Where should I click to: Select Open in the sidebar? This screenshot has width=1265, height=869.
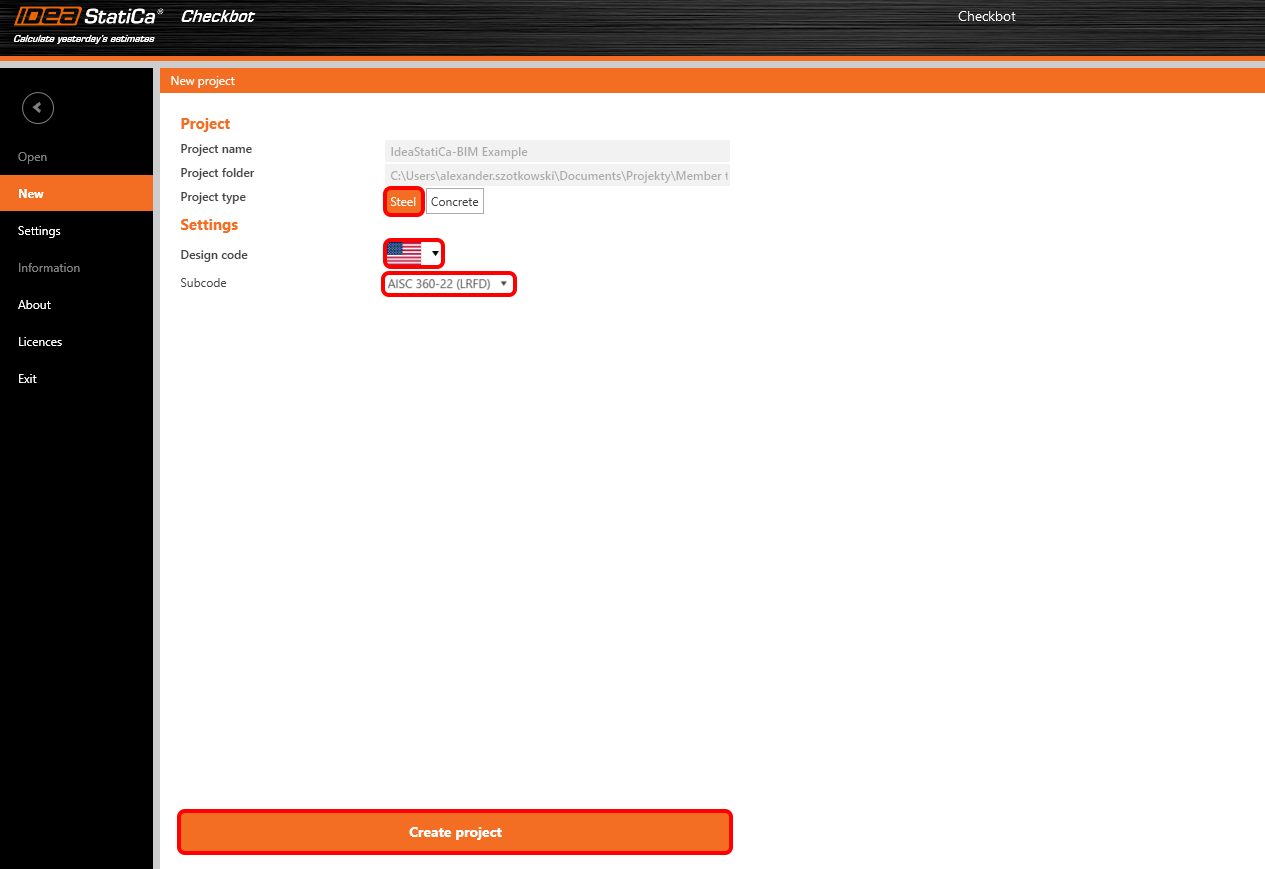pos(32,156)
